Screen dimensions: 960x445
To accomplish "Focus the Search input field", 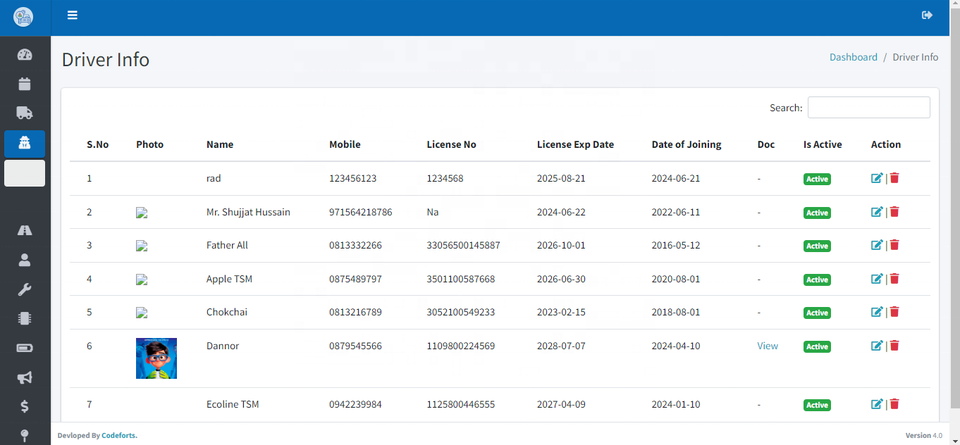I will [x=868, y=107].
